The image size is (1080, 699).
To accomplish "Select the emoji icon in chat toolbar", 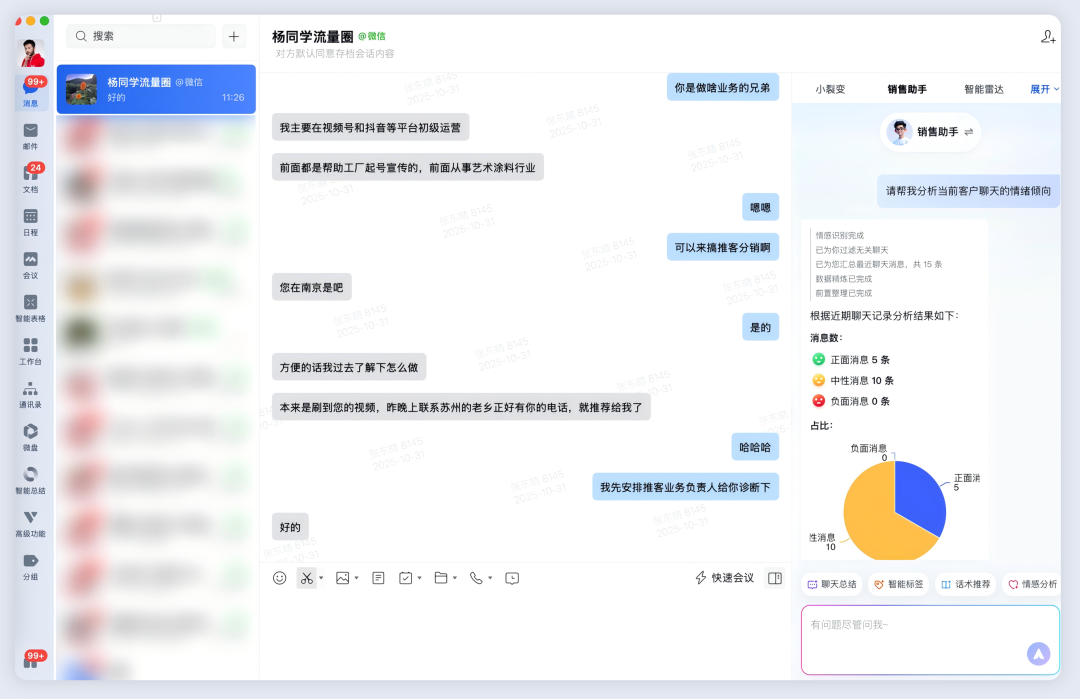I will click(x=279, y=578).
